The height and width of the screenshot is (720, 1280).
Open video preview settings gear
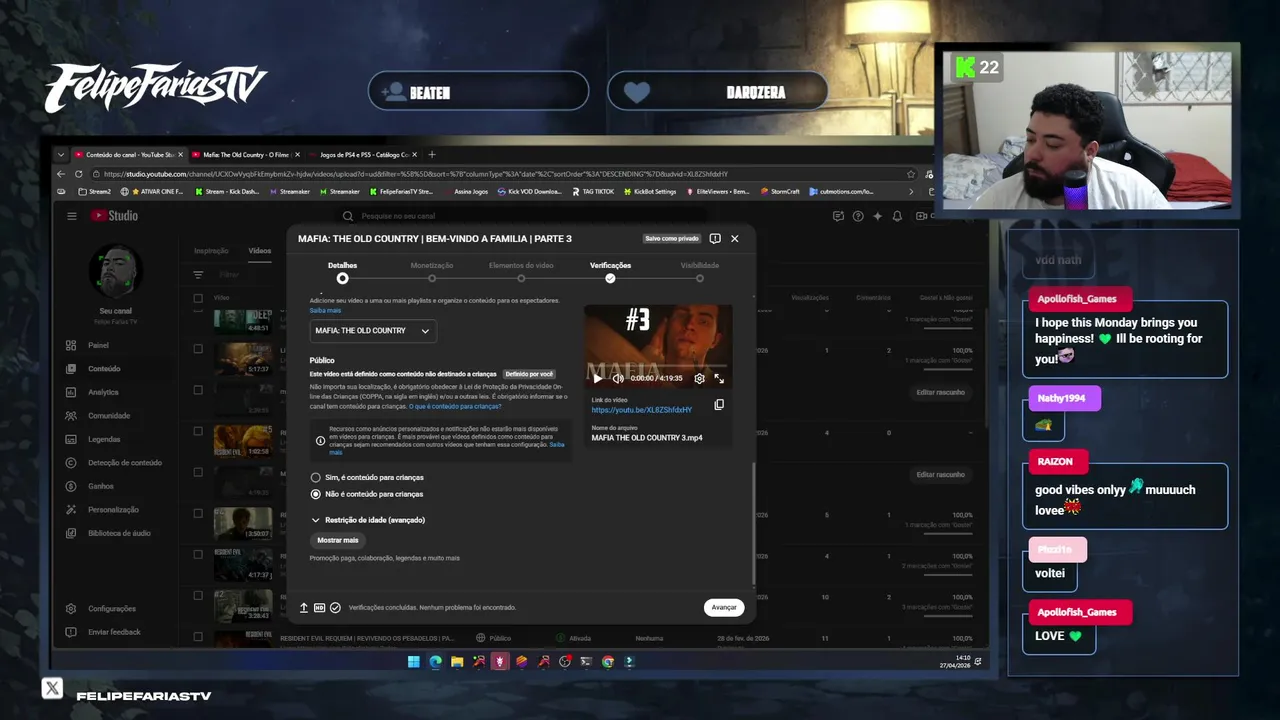(699, 378)
